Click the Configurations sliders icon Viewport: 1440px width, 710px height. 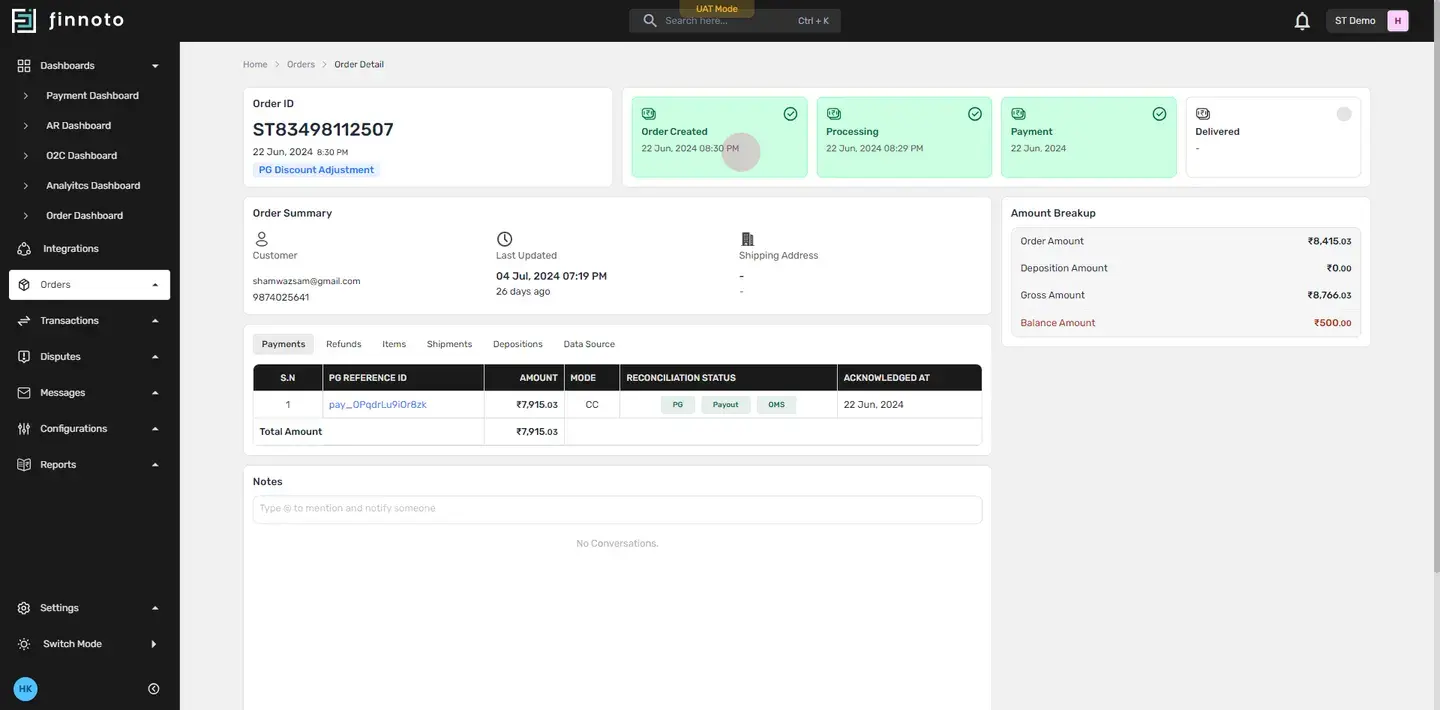click(24, 429)
